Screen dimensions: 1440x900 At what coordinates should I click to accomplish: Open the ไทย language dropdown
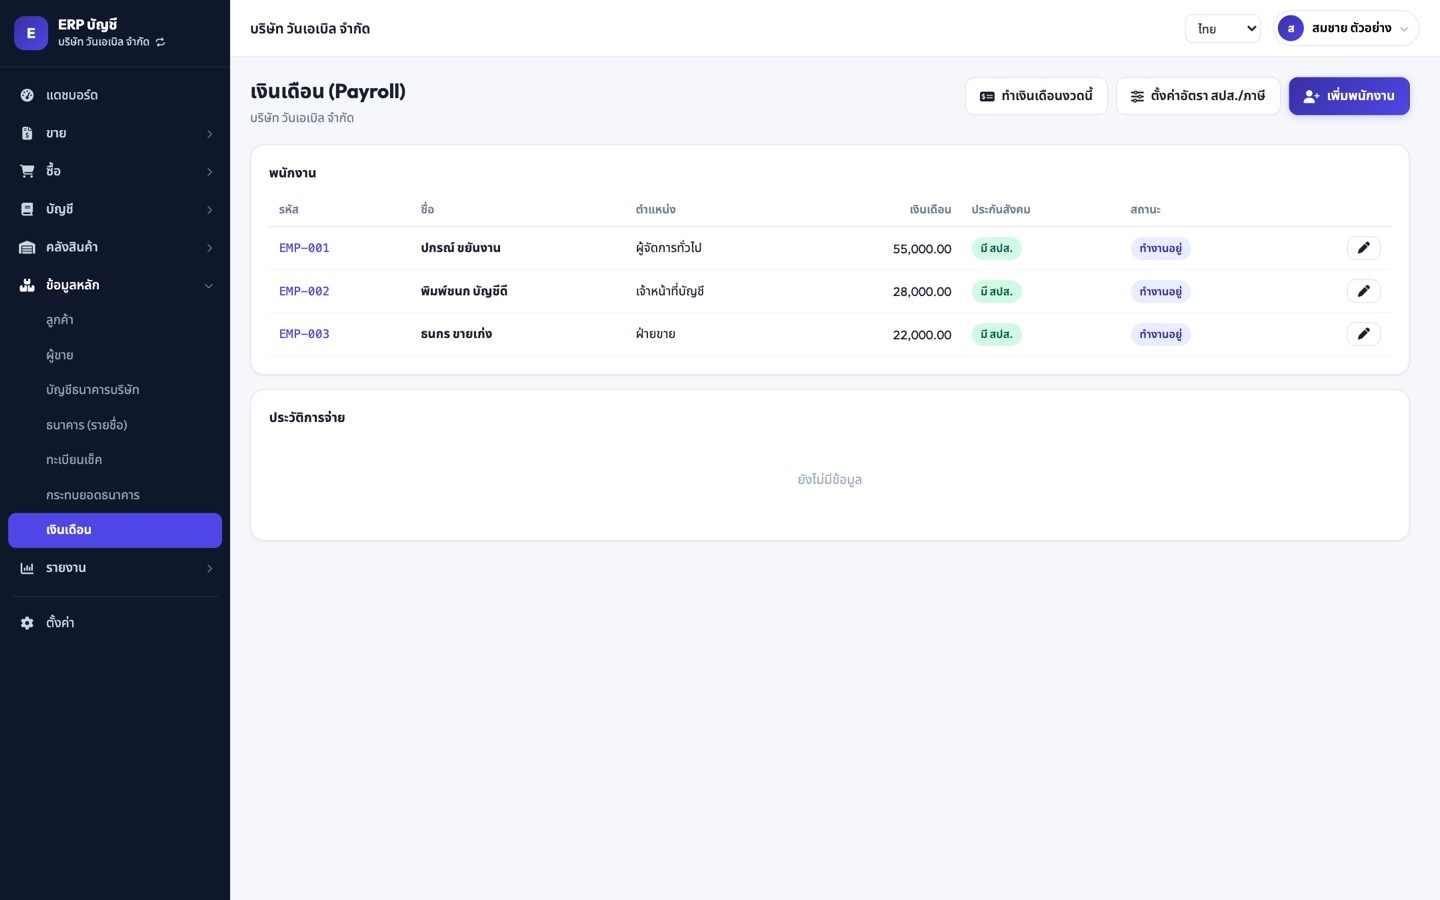point(1222,29)
